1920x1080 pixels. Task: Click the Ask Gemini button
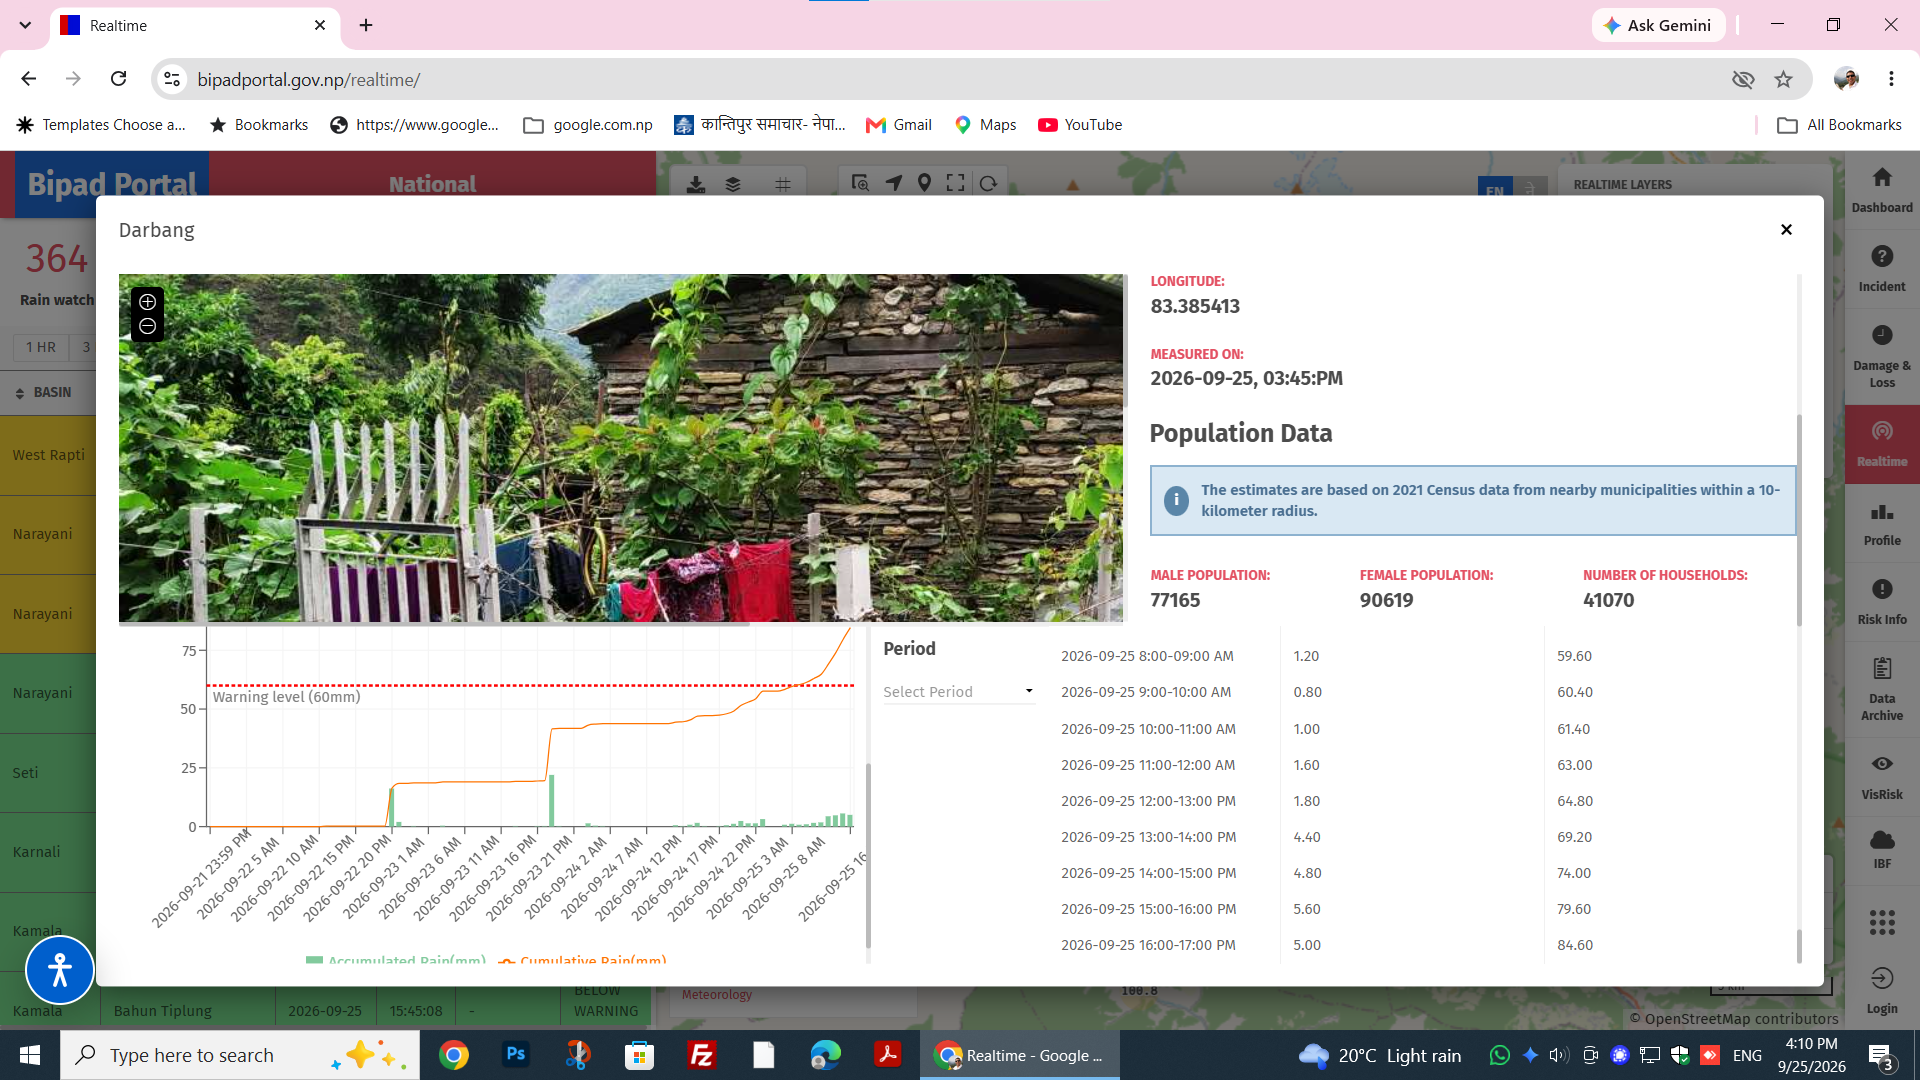(1658, 25)
